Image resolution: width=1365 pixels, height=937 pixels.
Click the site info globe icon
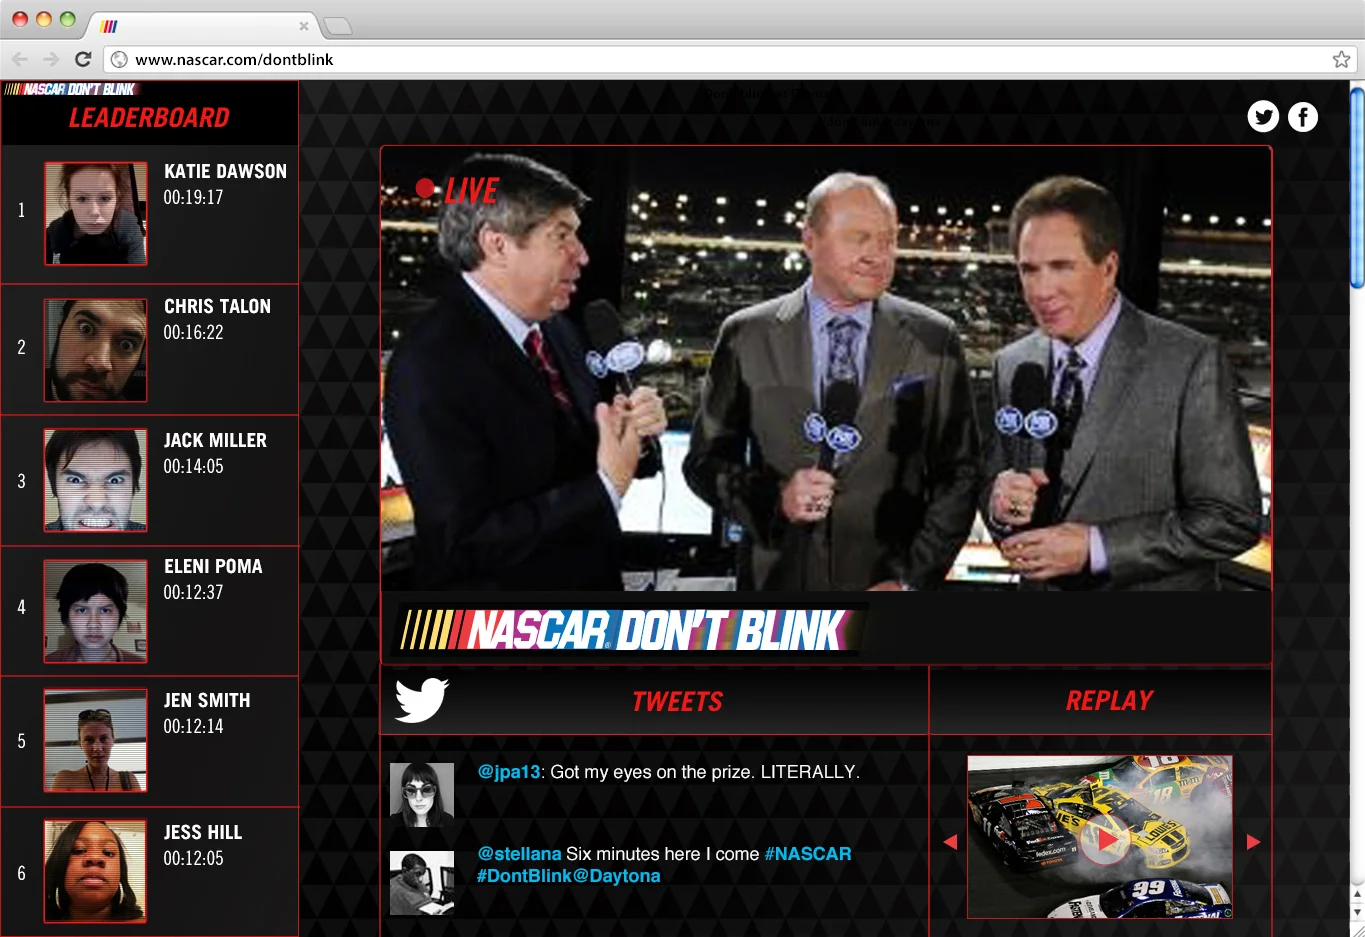(119, 59)
